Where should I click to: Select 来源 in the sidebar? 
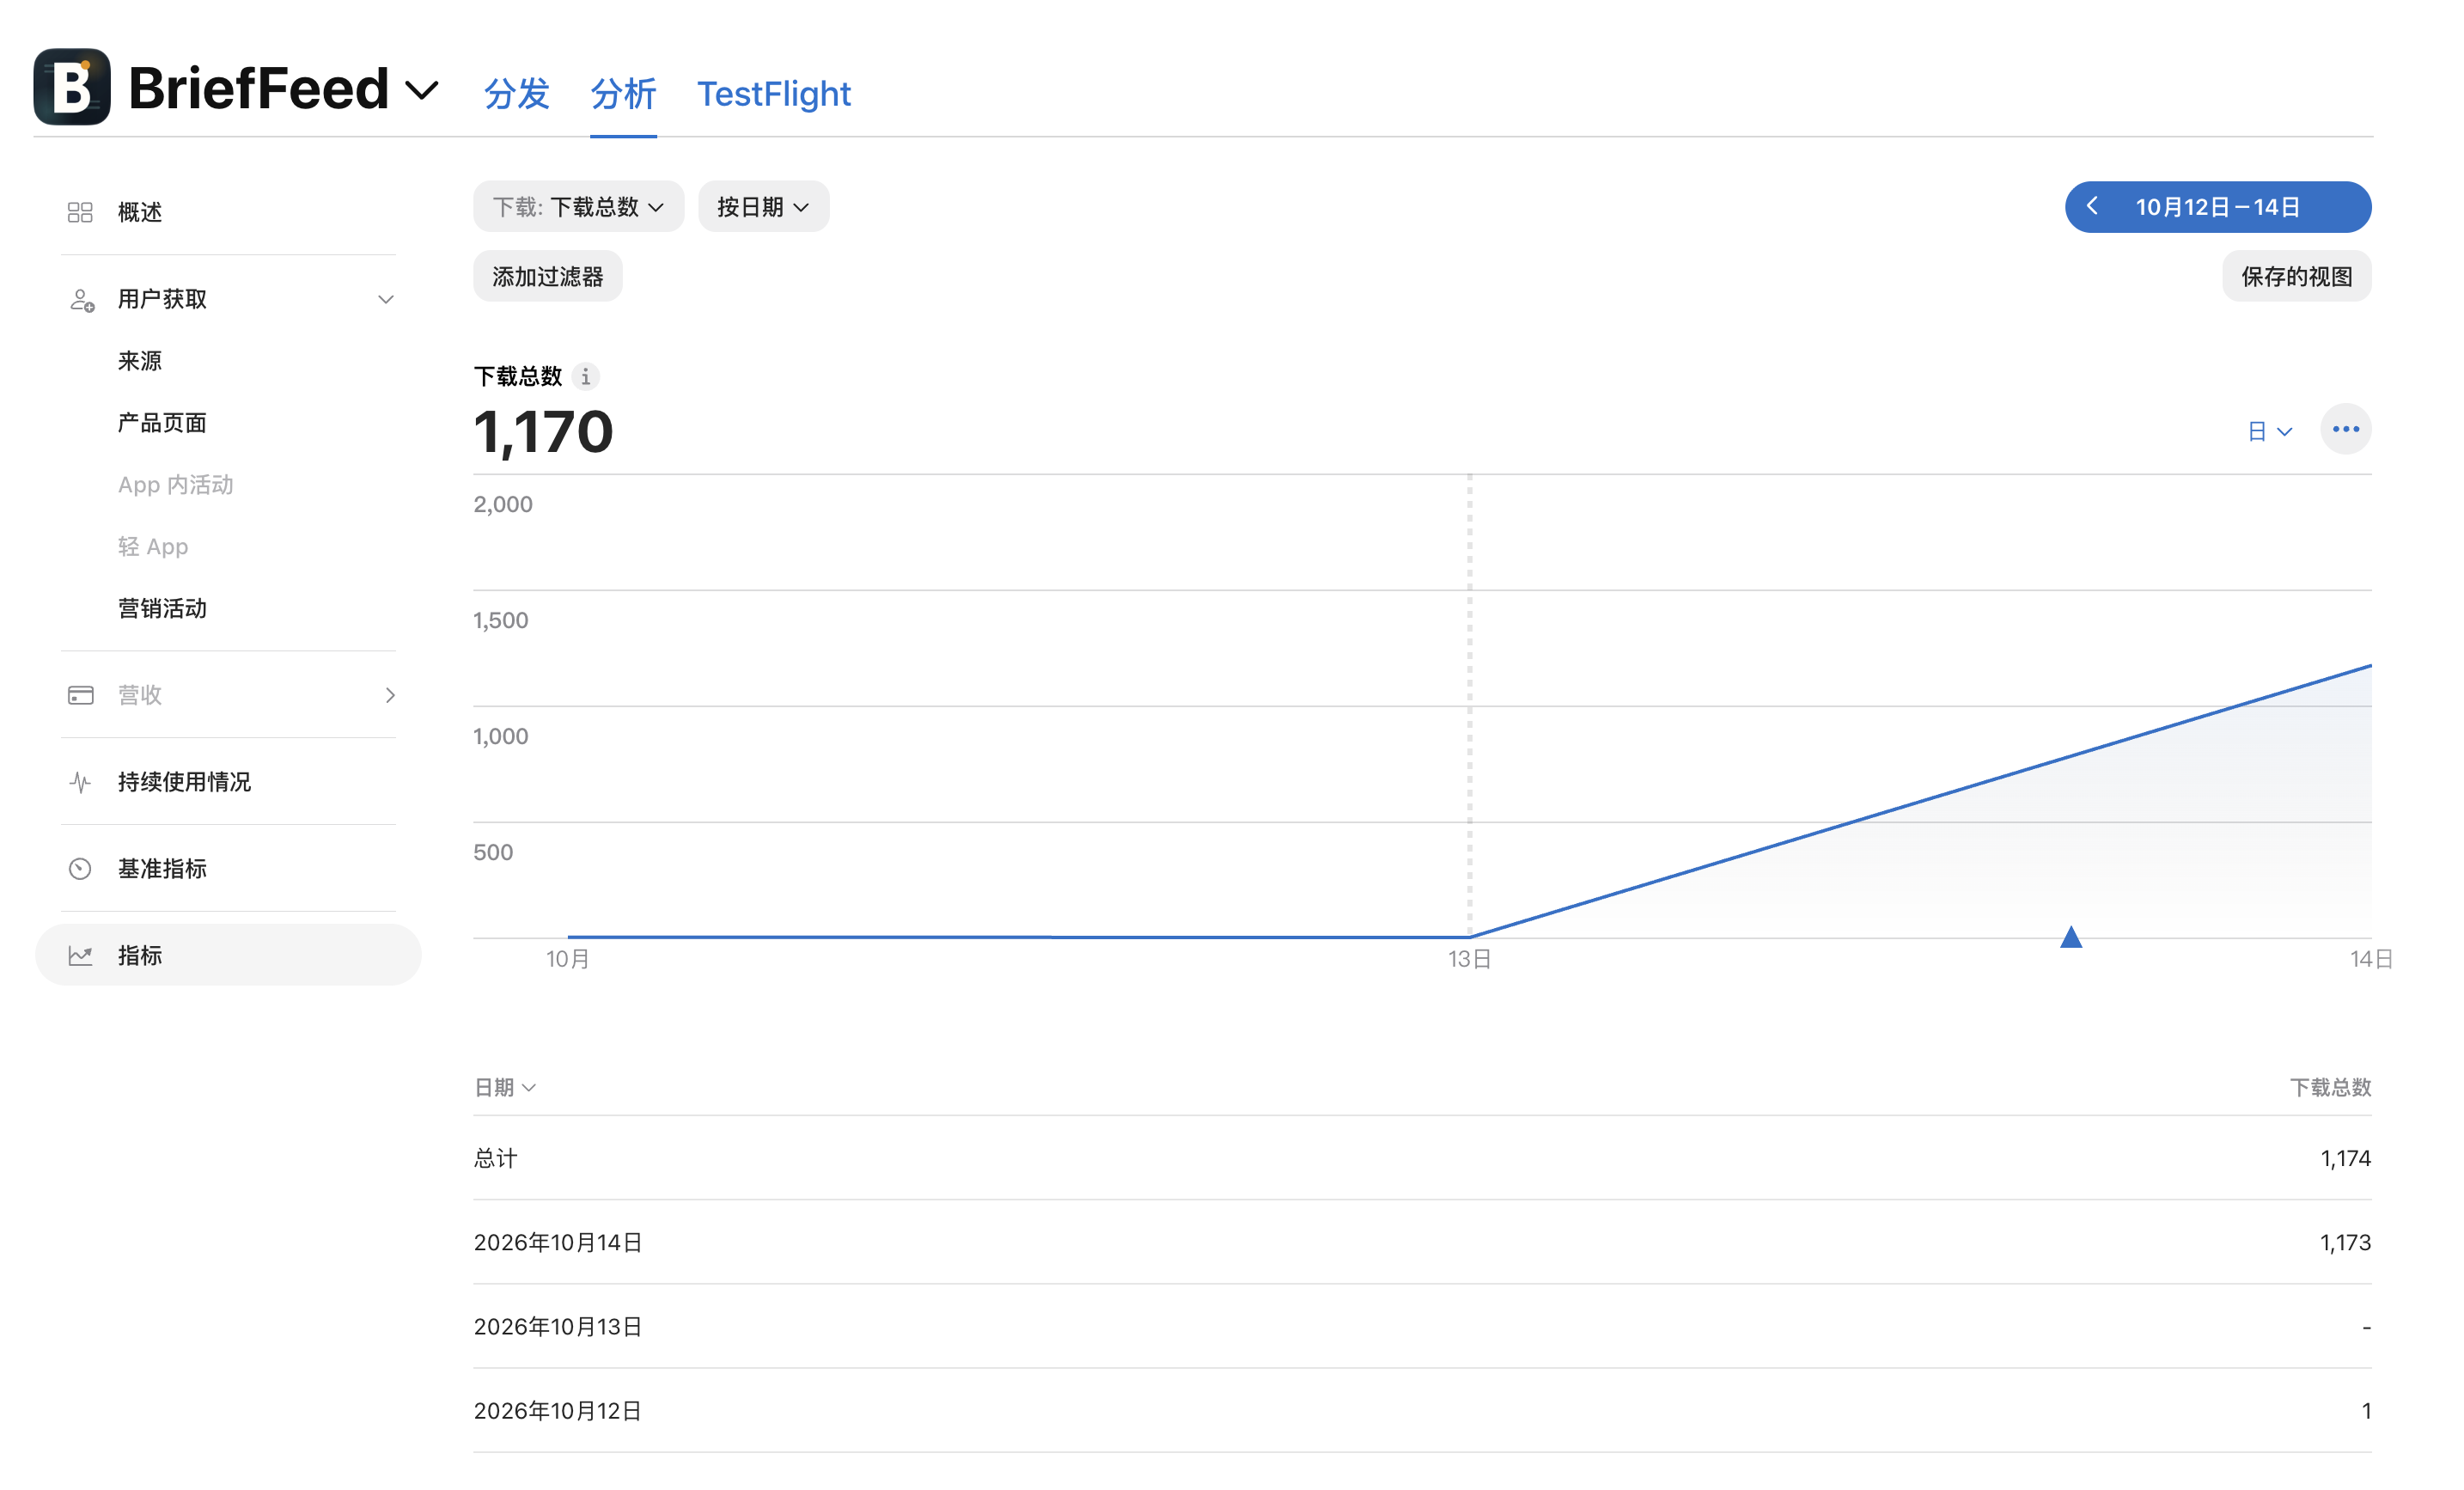pyautogui.click(x=140, y=361)
